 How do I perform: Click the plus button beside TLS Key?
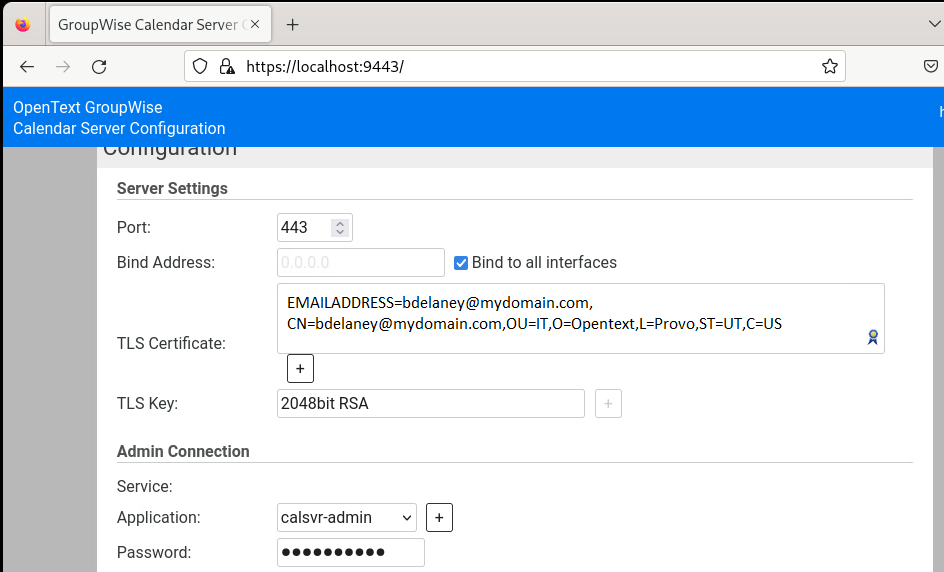click(x=608, y=403)
